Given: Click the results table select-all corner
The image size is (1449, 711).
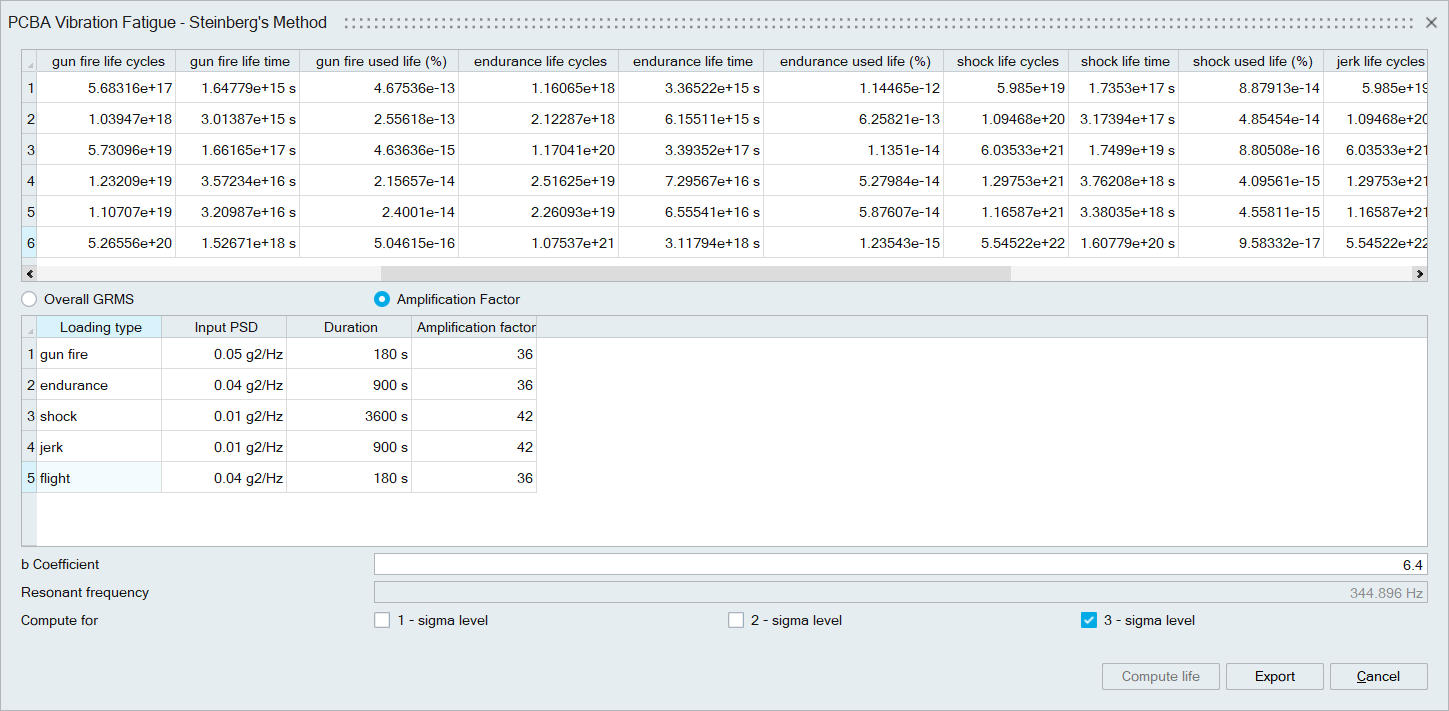Looking at the screenshot, I should click(29, 62).
